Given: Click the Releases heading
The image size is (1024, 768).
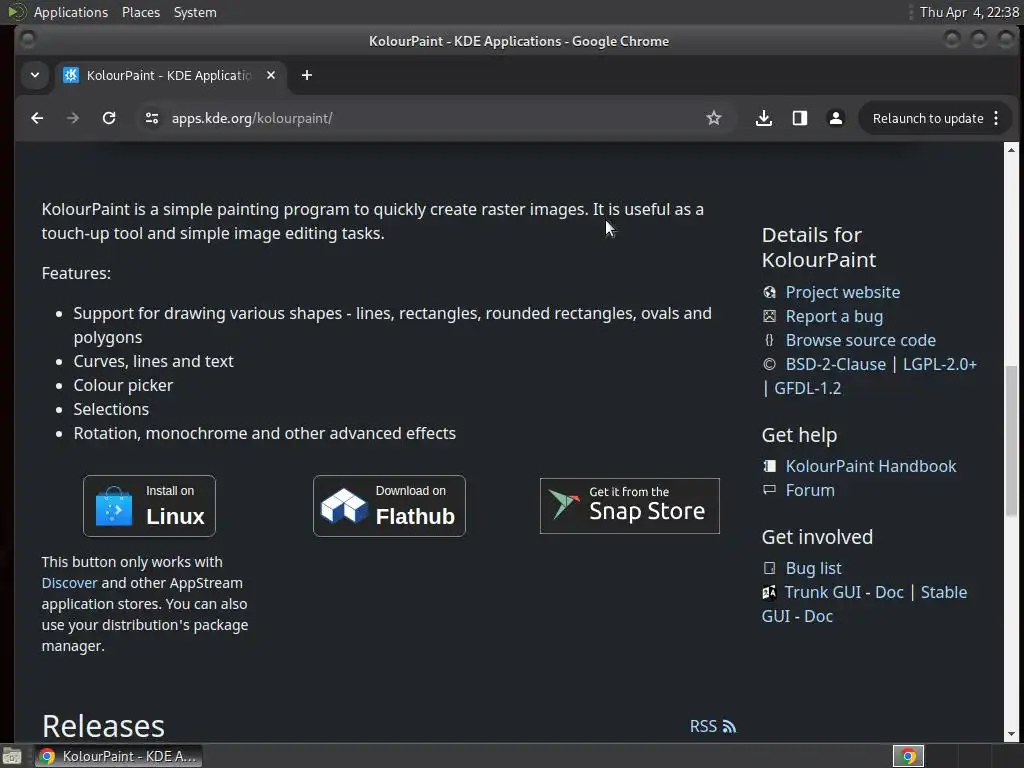Looking at the screenshot, I should tap(103, 726).
